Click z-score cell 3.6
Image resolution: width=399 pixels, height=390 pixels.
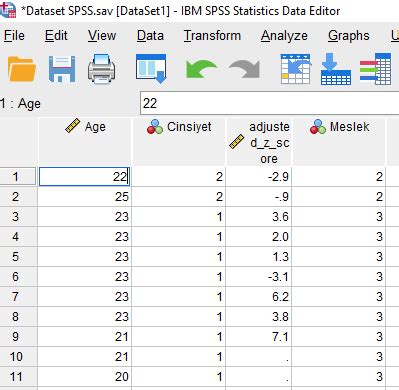pyautogui.click(x=259, y=216)
